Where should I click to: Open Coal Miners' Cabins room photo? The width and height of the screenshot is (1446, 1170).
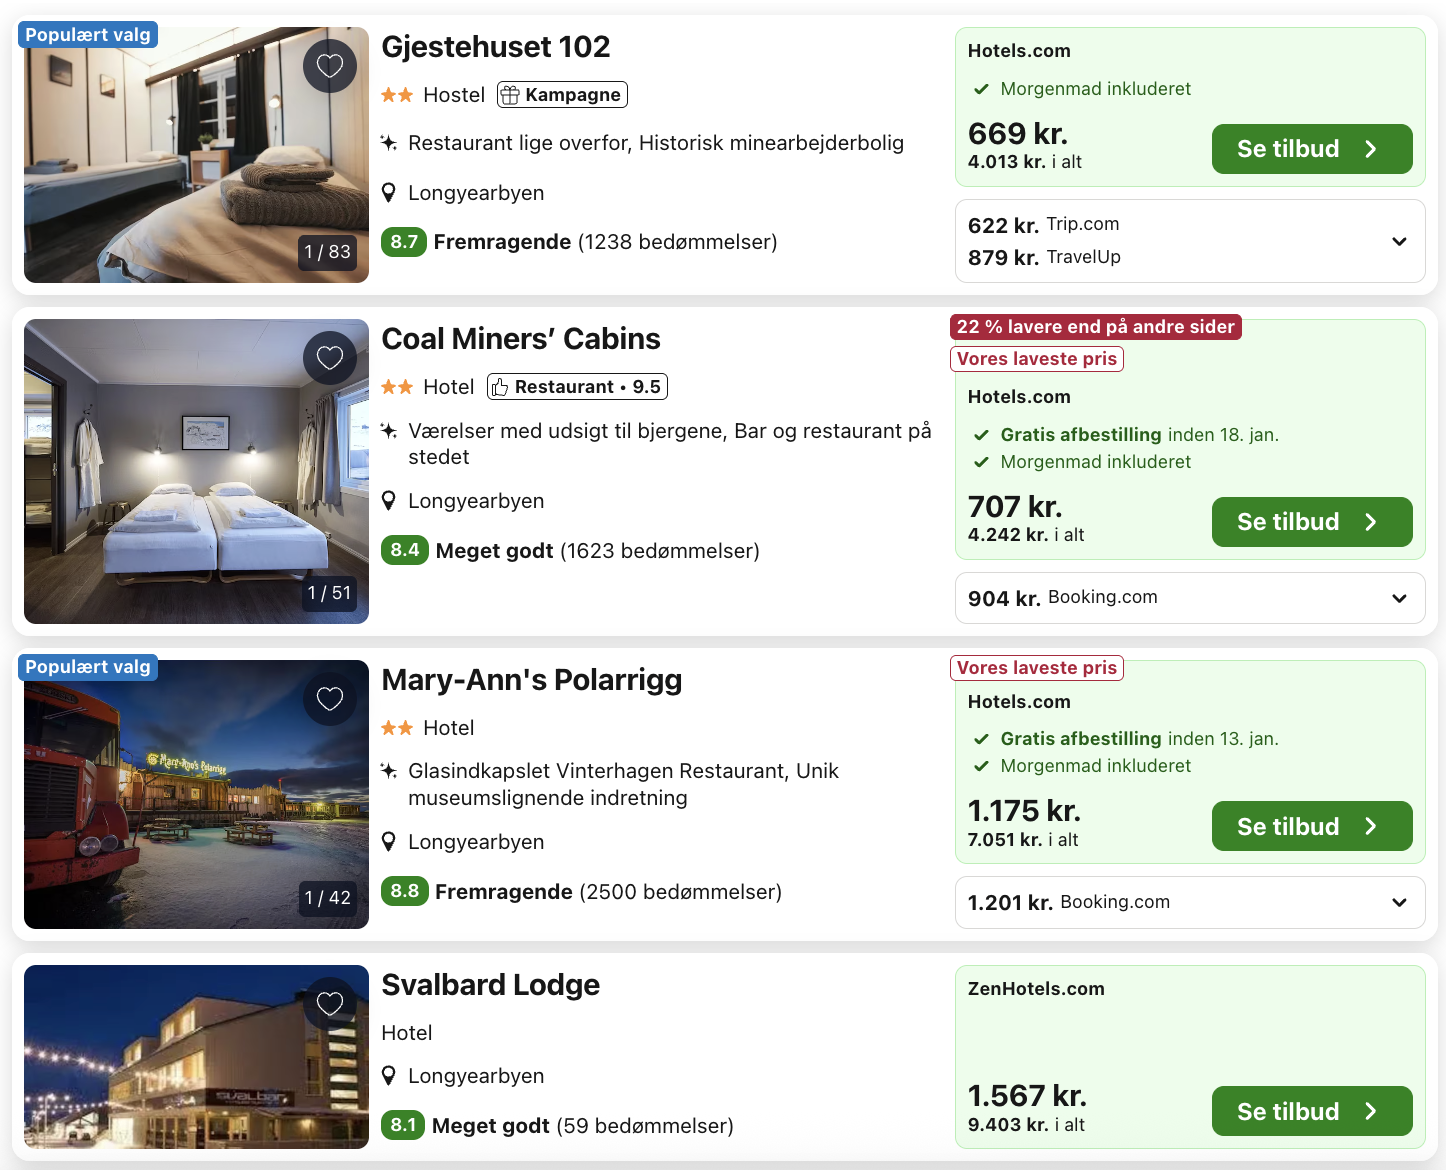196,471
